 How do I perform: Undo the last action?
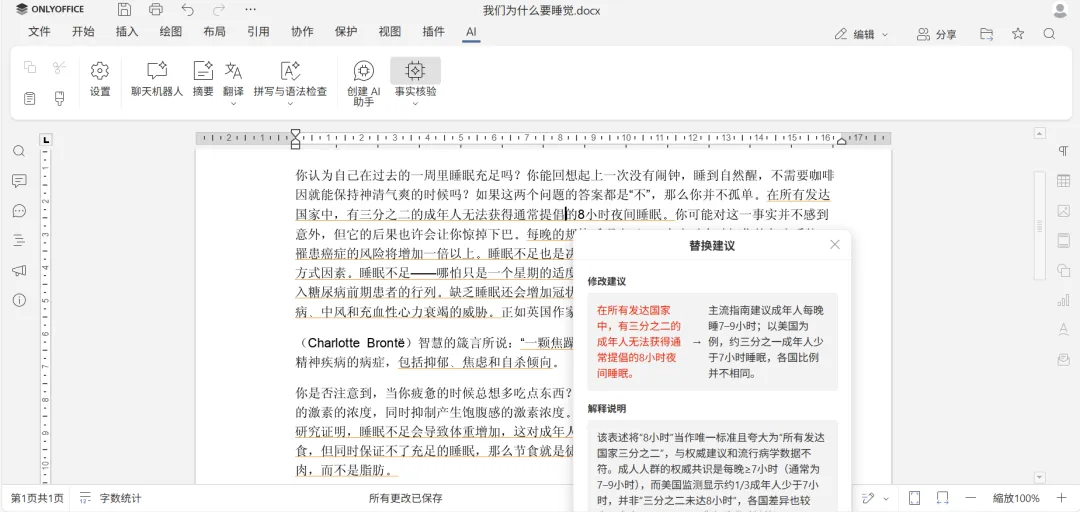pos(187,10)
